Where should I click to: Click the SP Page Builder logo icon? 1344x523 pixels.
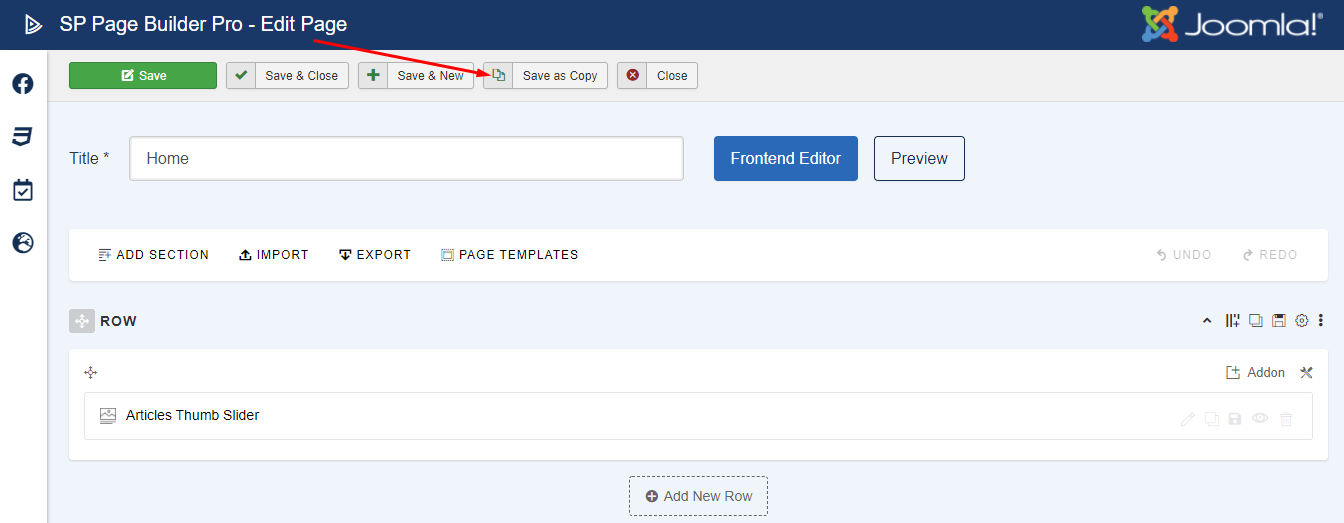point(34,24)
